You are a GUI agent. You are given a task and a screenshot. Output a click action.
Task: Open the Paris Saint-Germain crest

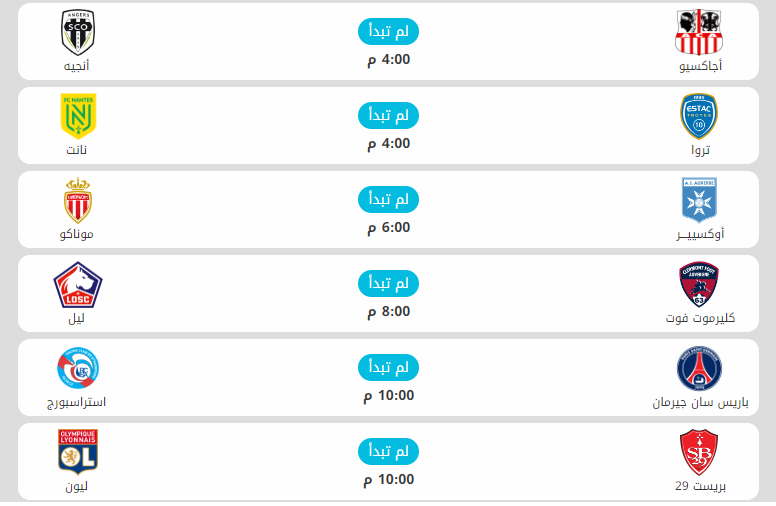pos(699,368)
